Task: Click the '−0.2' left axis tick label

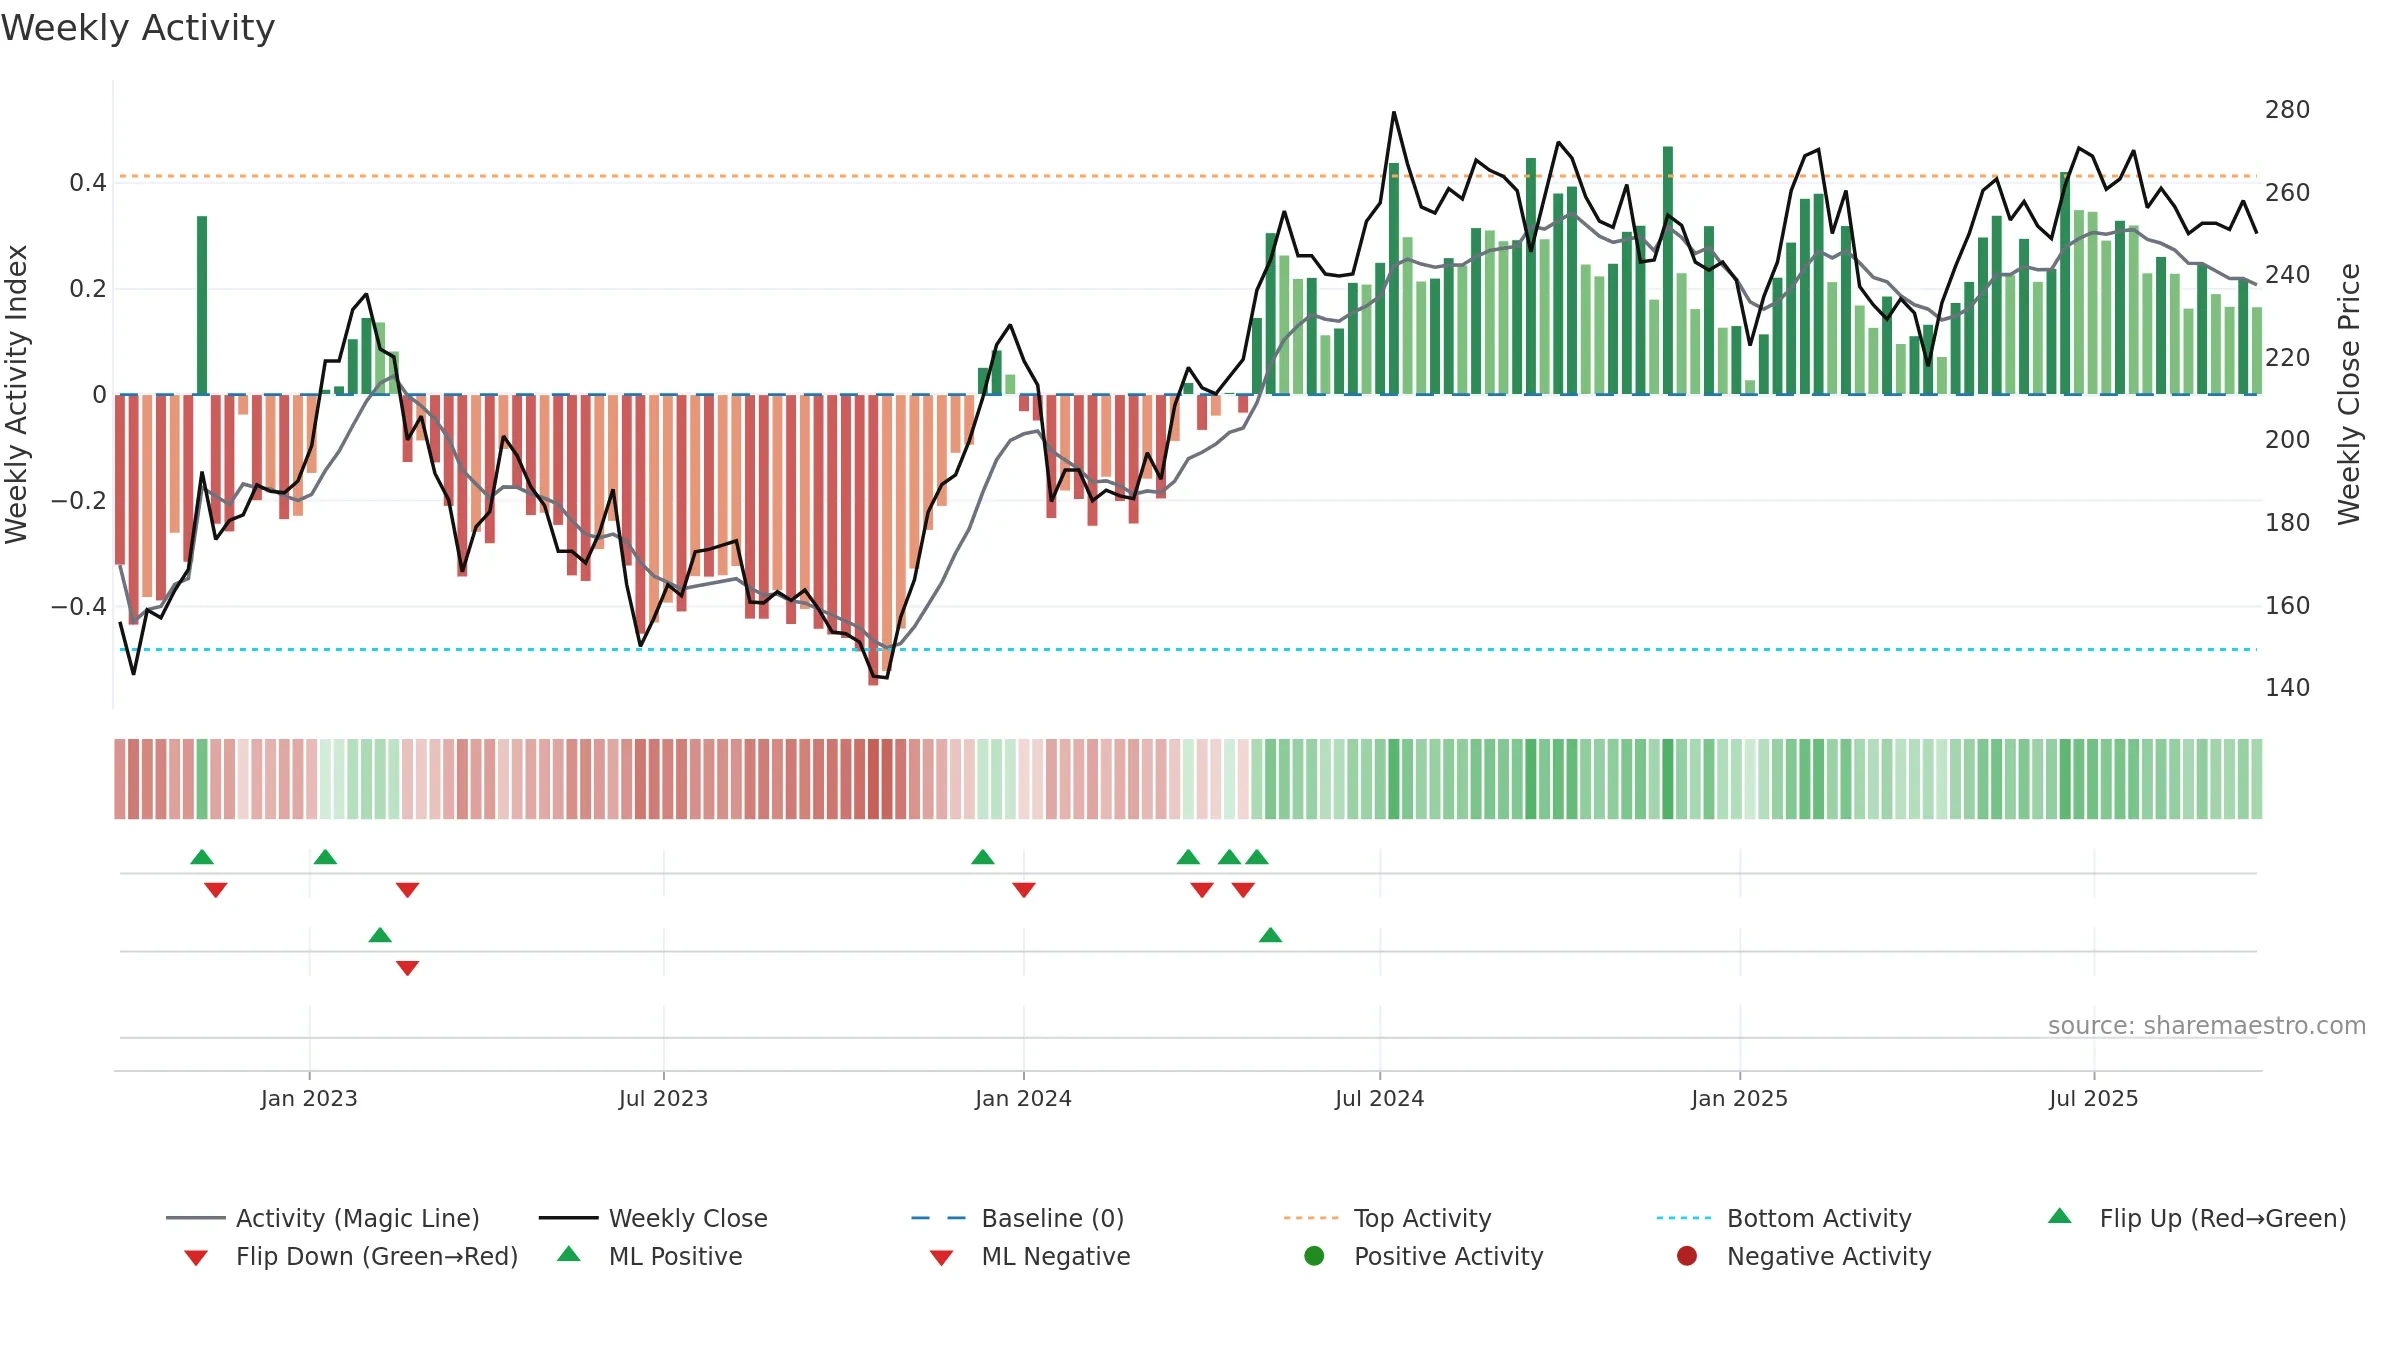Action: click(79, 501)
